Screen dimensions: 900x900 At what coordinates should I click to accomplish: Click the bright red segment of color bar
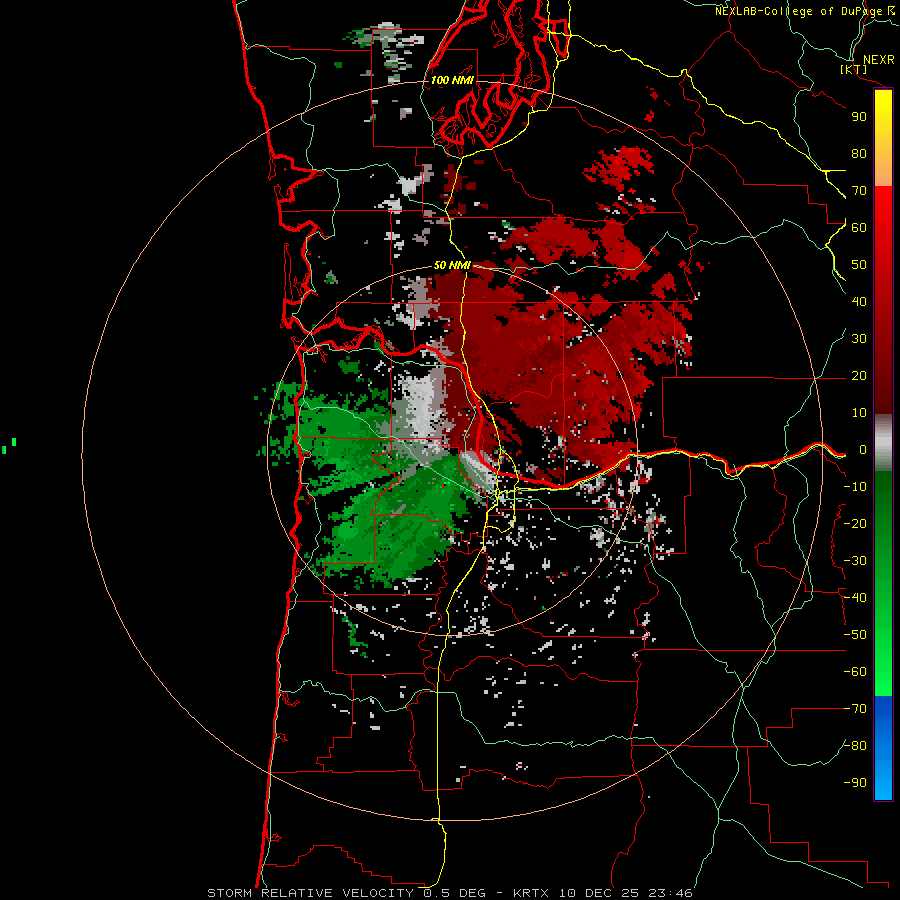coord(883,210)
